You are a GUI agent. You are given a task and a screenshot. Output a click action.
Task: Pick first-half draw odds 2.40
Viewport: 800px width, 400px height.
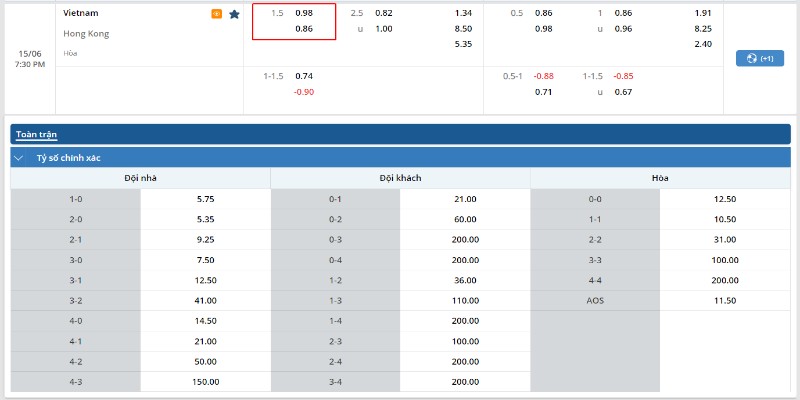(x=702, y=44)
